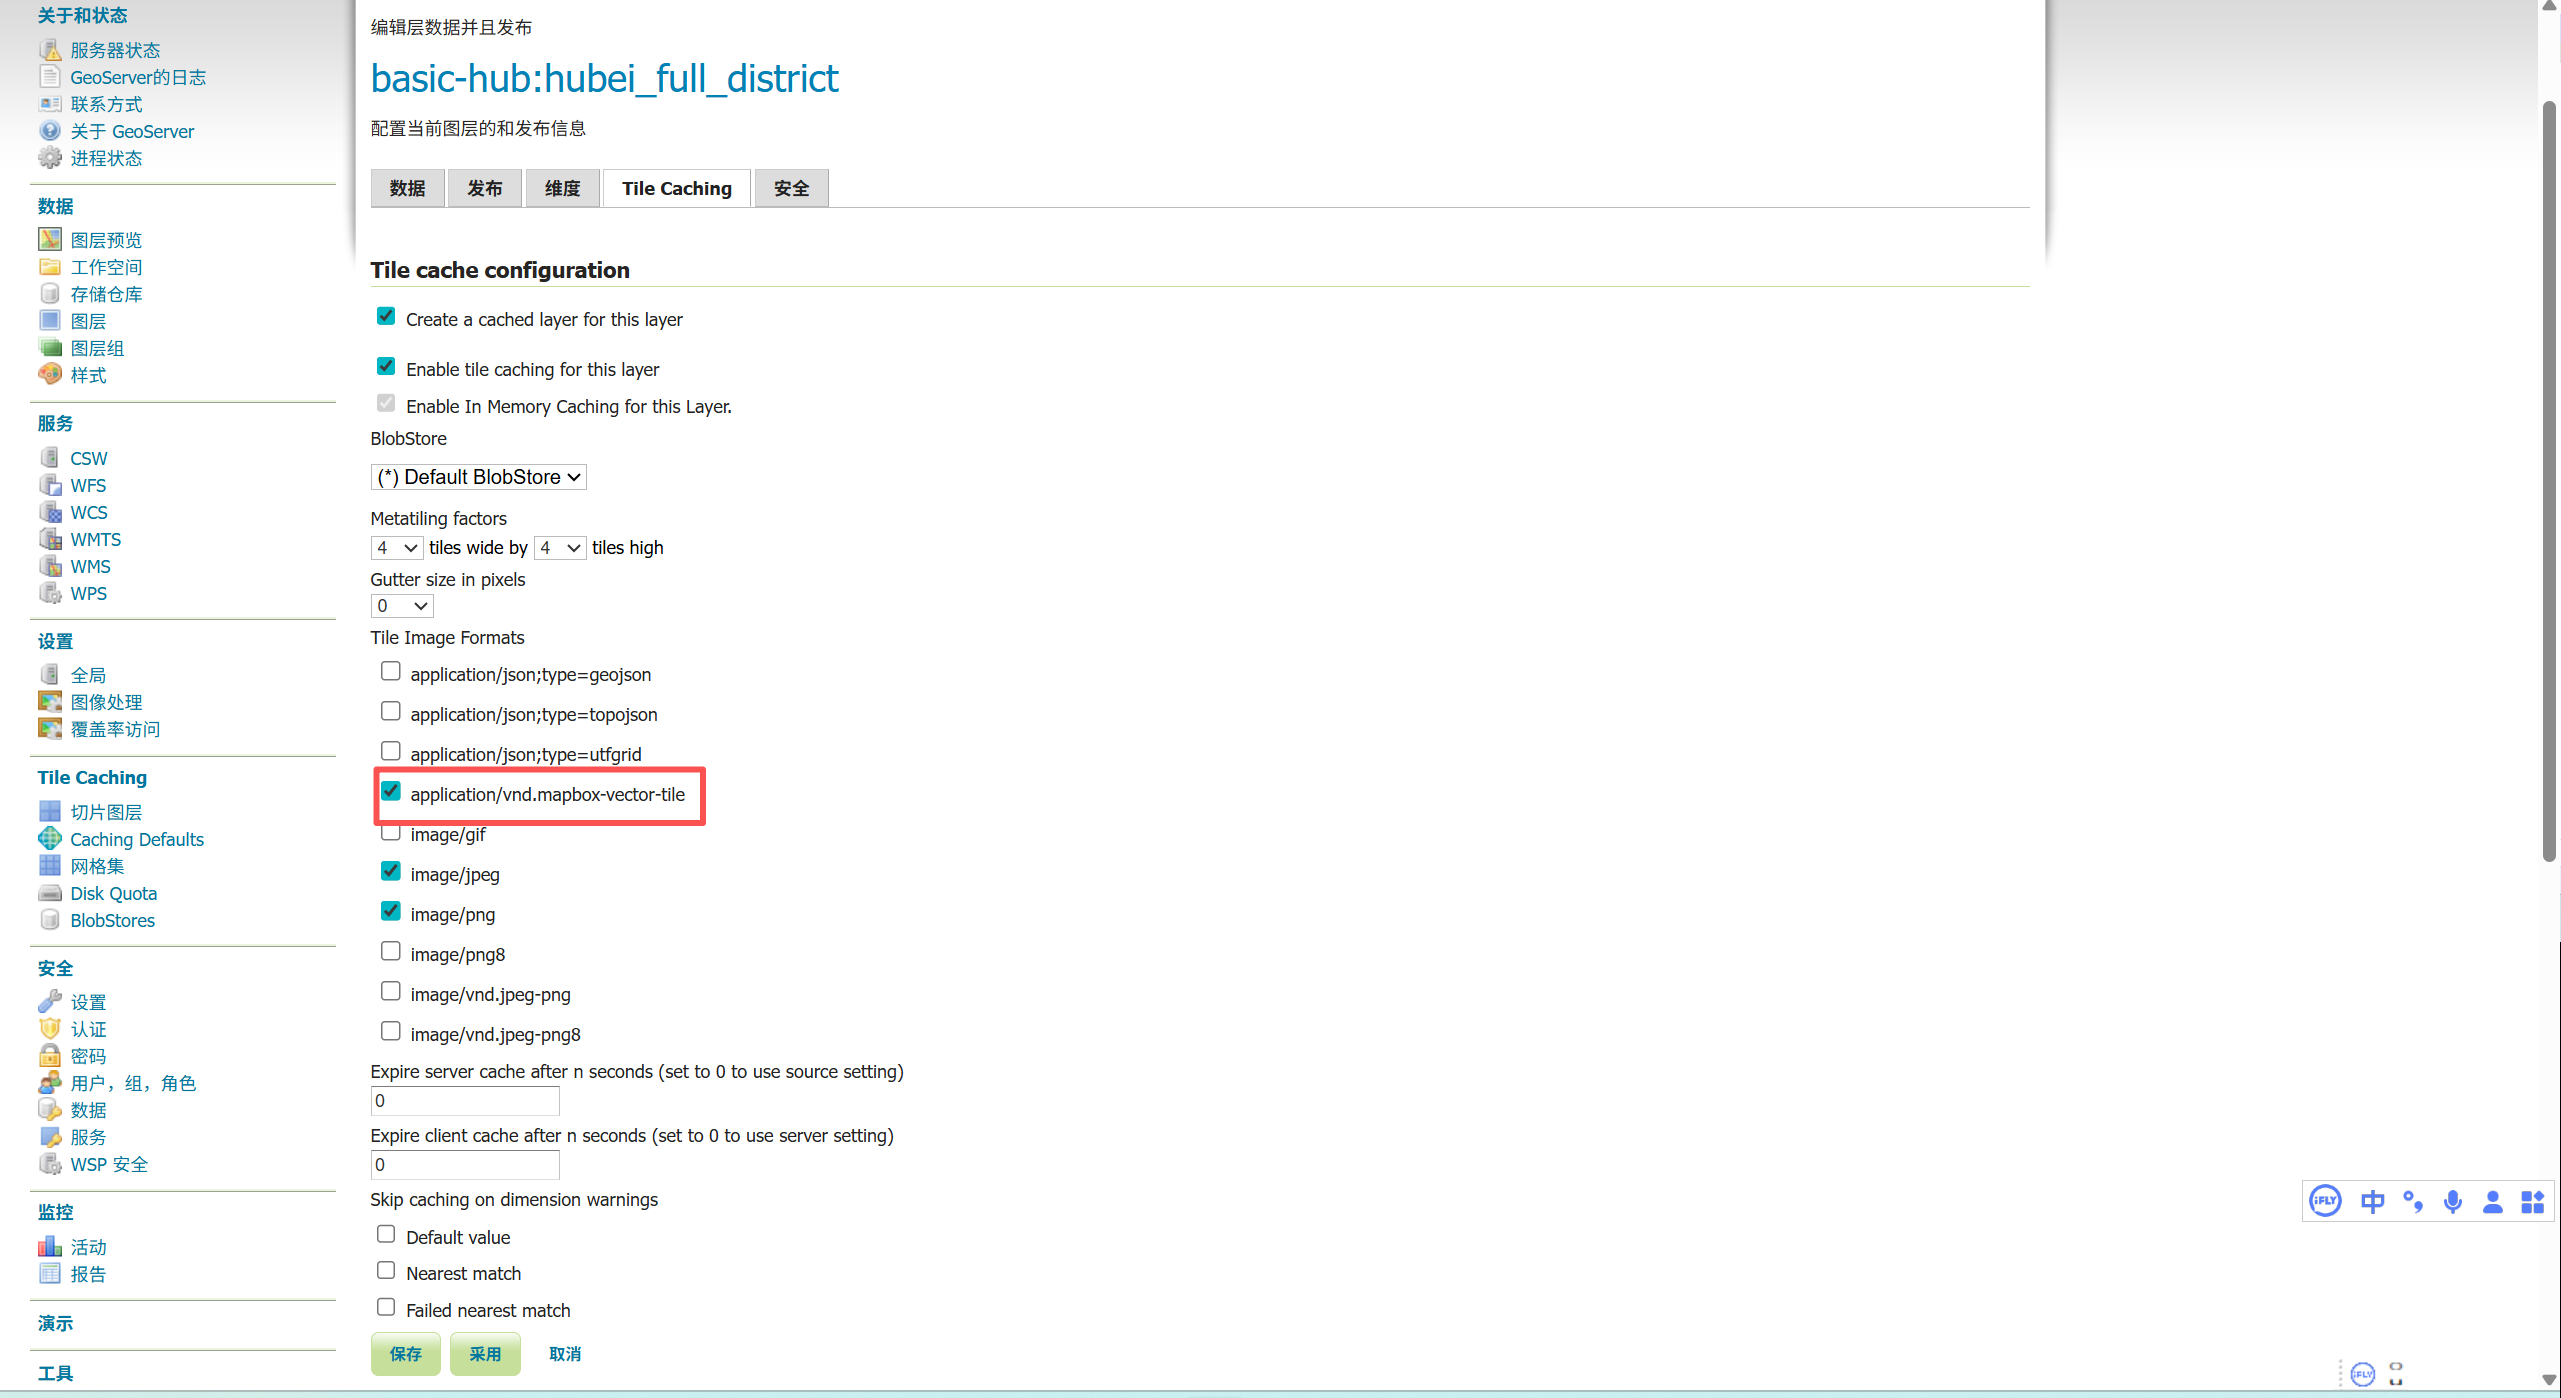
Task: Click the Server Status warning icon
Action: click(50, 50)
